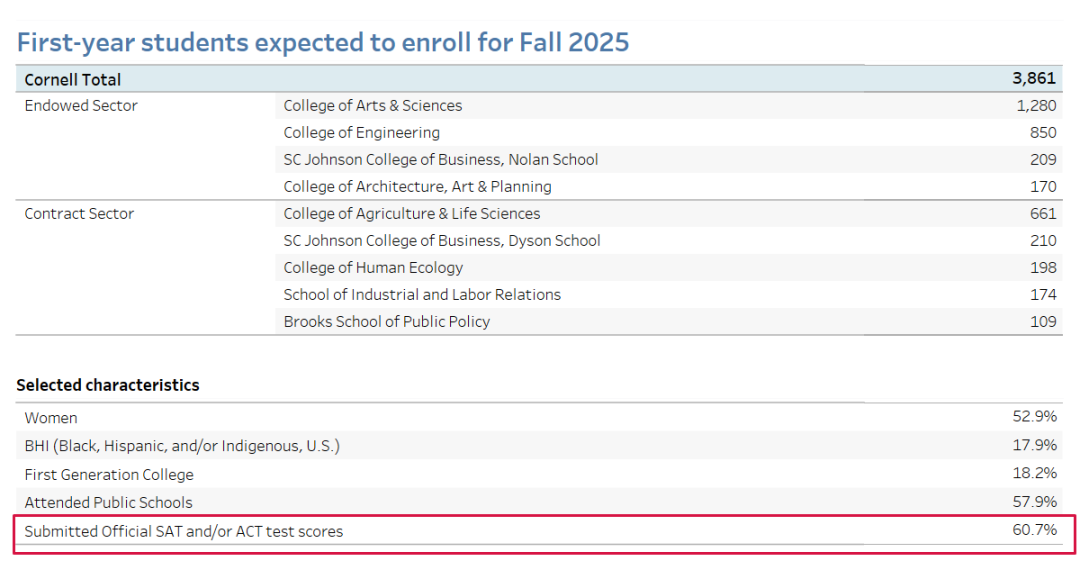The height and width of the screenshot is (570, 1080).
Task: Click the Endowed Sector label
Action: tap(81, 106)
